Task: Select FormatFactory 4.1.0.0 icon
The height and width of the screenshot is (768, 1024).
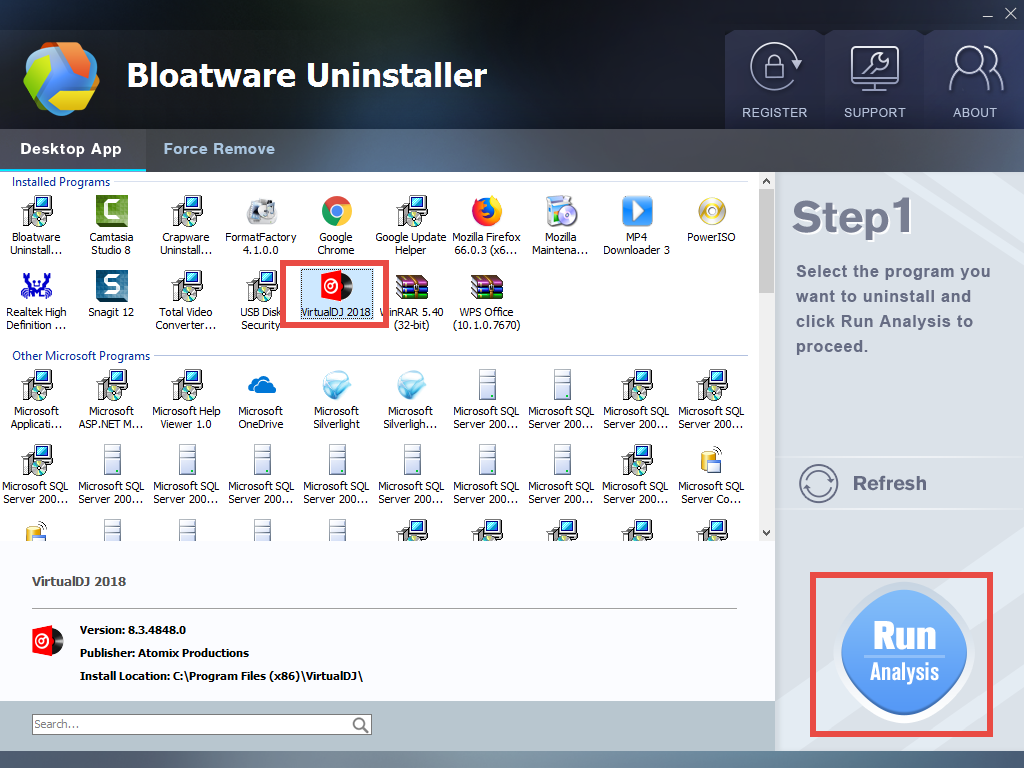Action: click(x=261, y=212)
